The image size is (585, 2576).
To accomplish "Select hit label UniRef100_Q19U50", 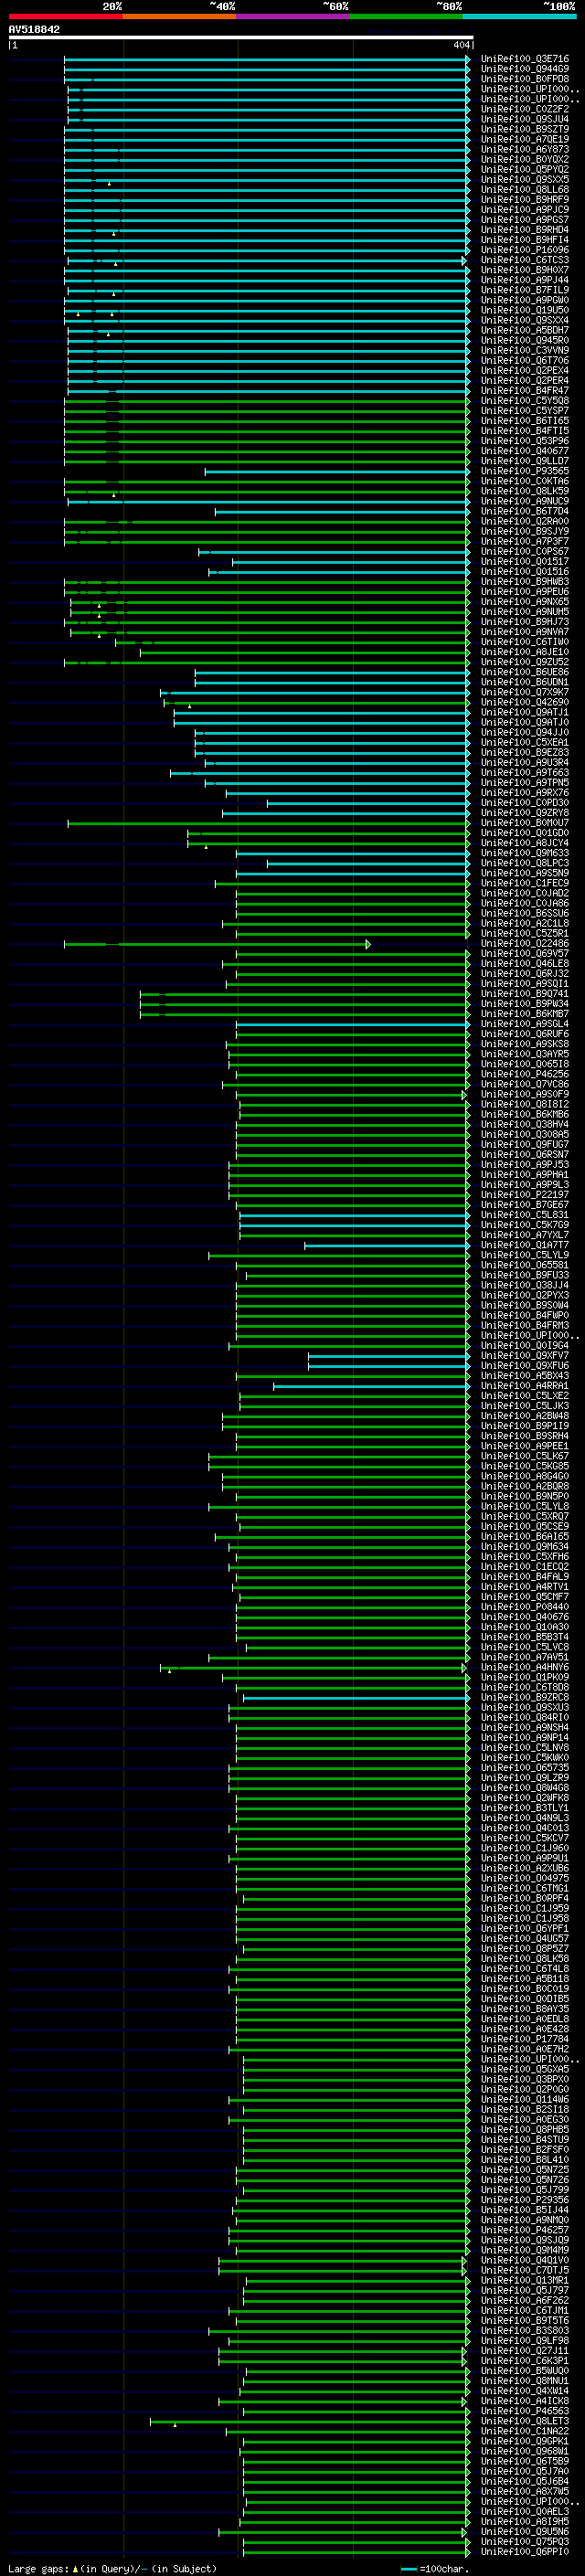I will pyautogui.click(x=525, y=310).
